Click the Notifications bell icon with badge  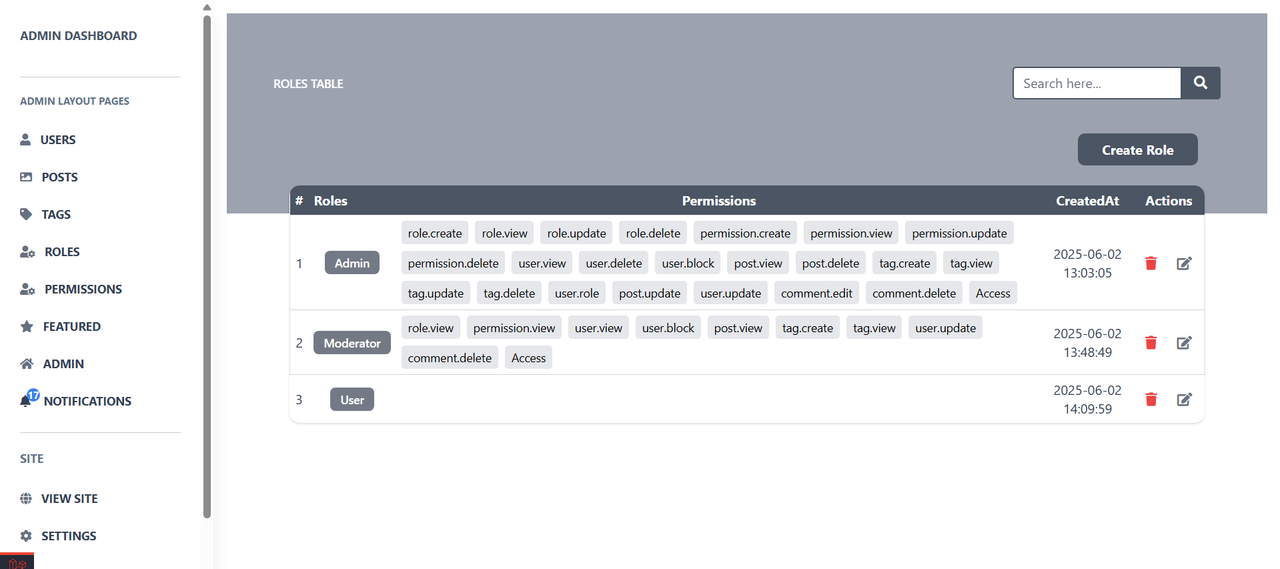(x=28, y=399)
